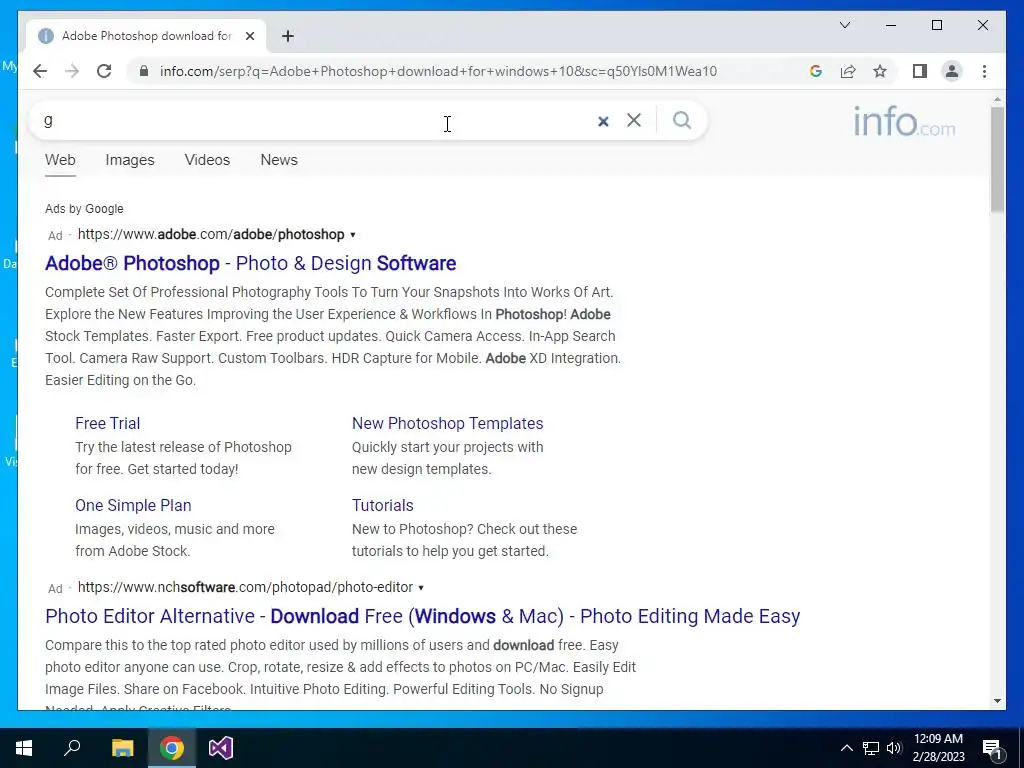Screen dimensions: 1024x768
Task: Click the adobe.com/adobe/photoshop ad URL text
Action: [x=211, y=234]
